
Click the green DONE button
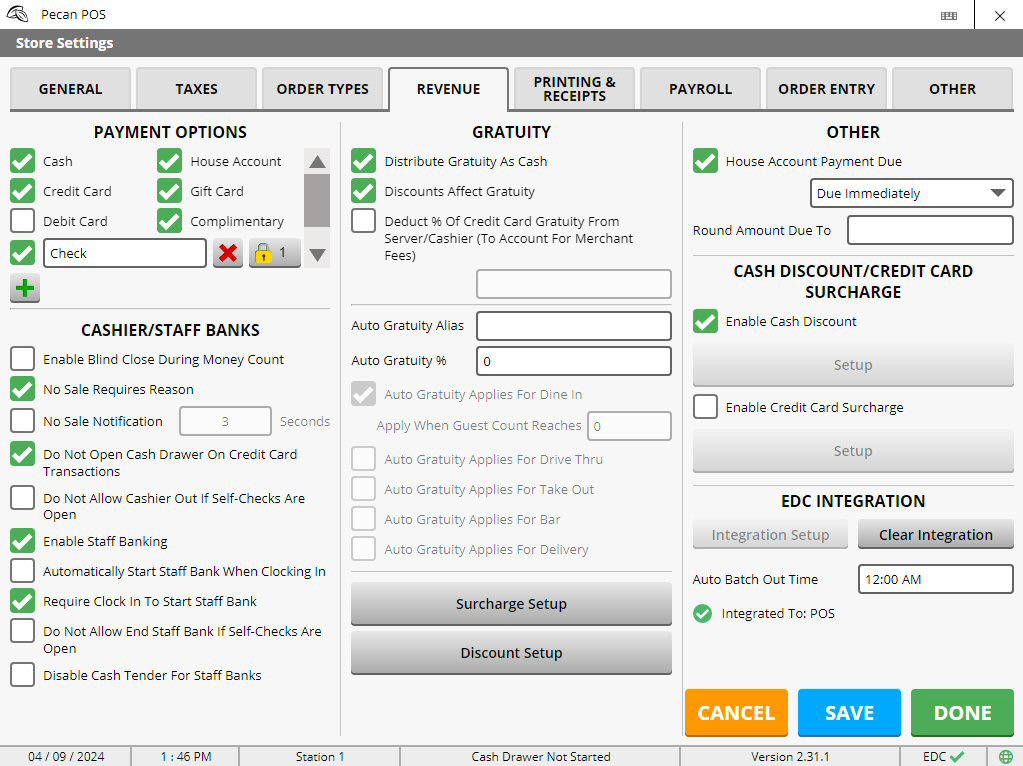coord(962,712)
